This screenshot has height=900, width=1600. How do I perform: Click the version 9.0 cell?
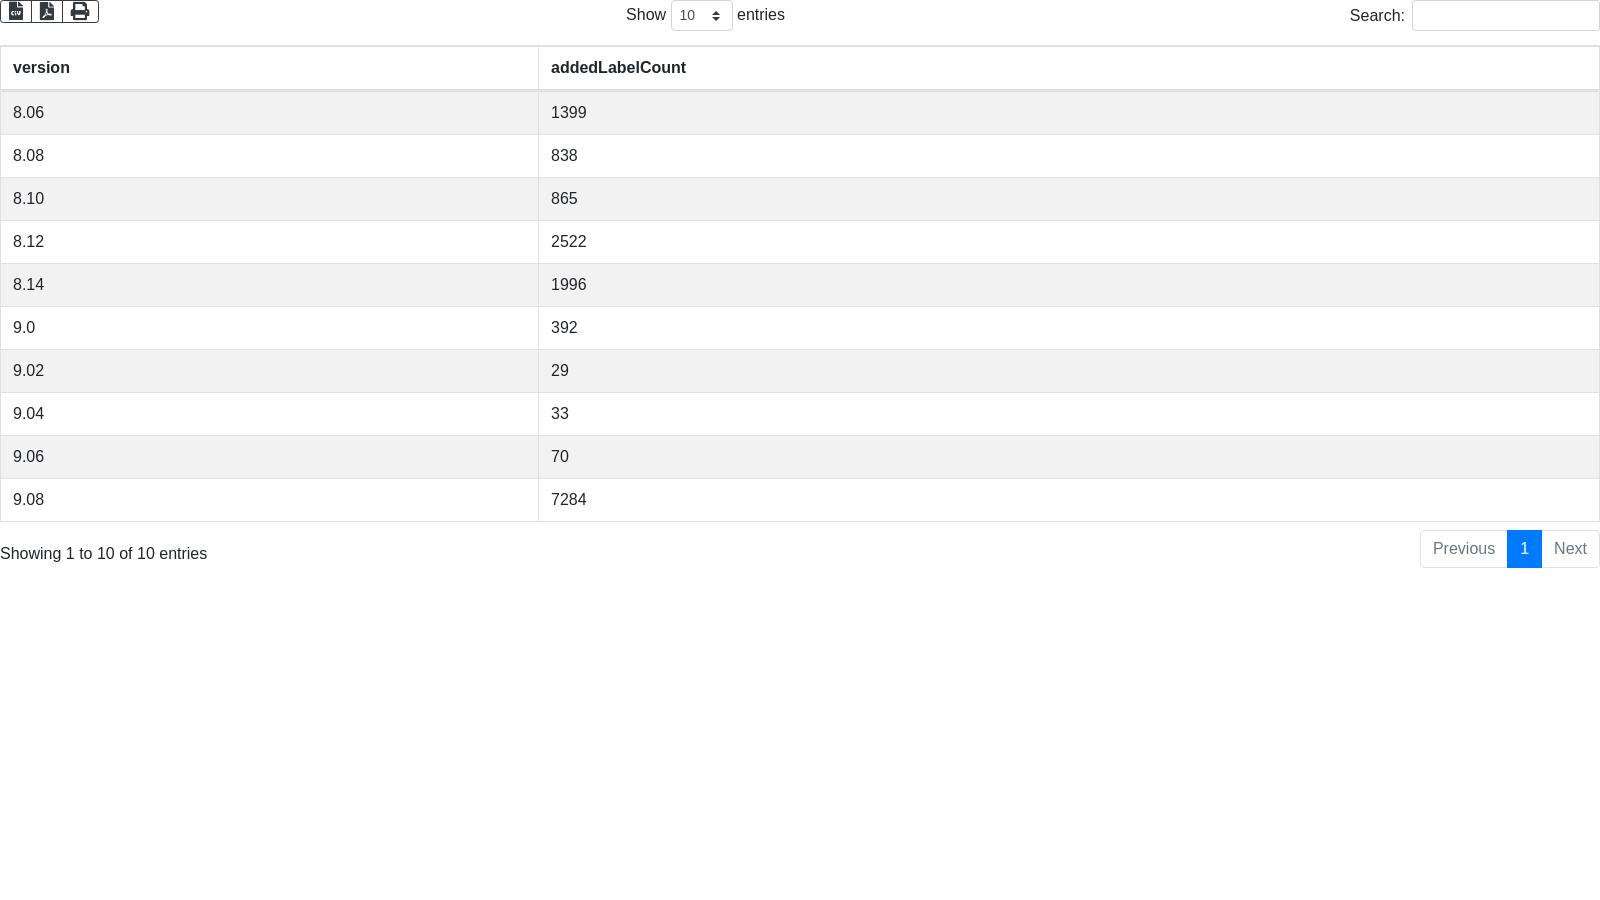pyautogui.click(x=24, y=328)
